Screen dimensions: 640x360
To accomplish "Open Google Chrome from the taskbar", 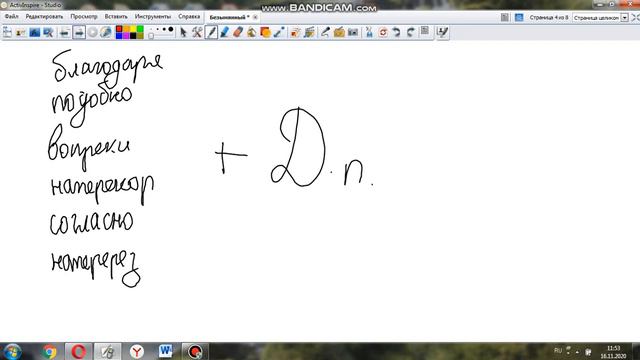I will pos(49,351).
